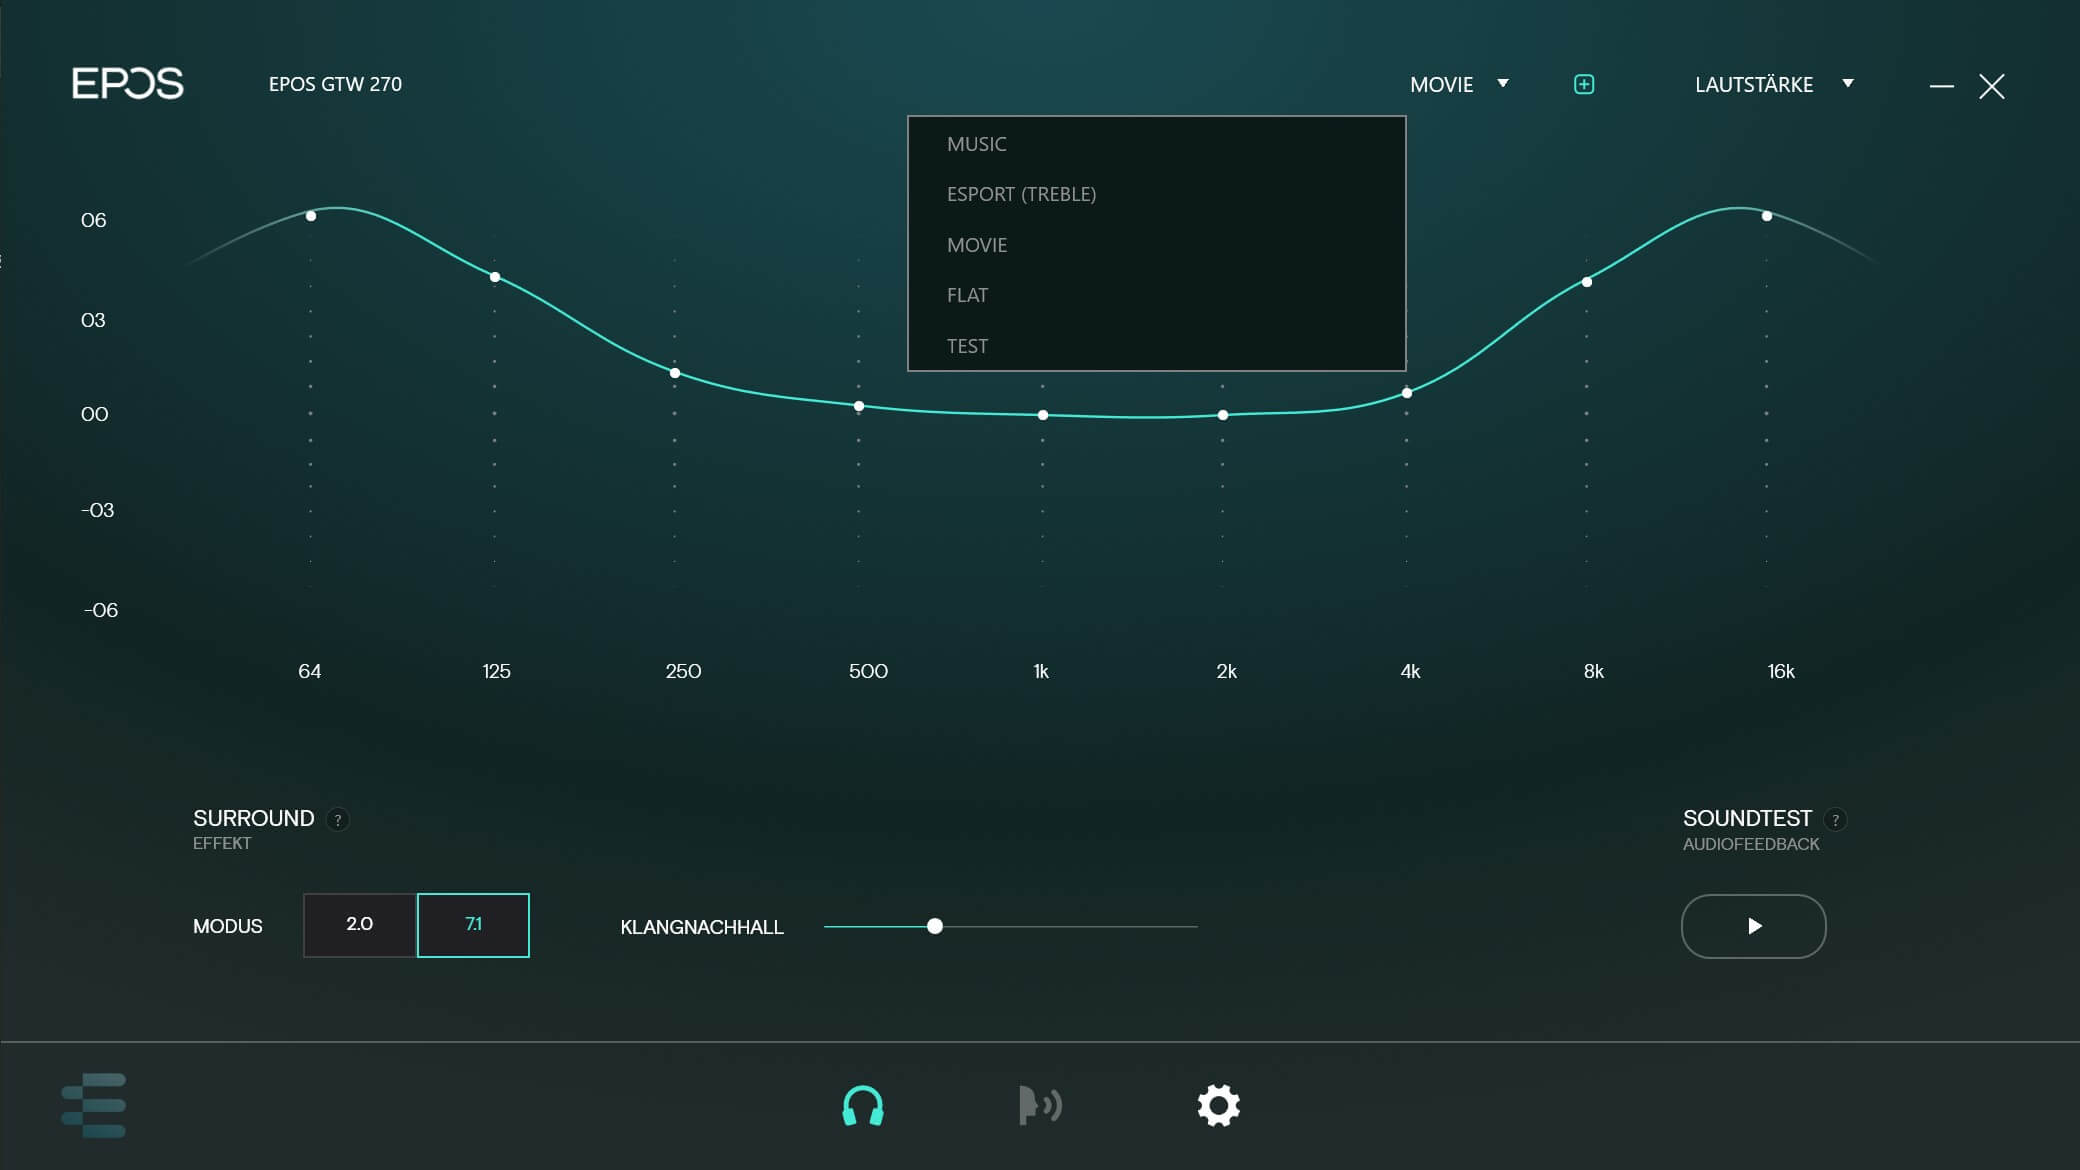Choose the TEST preset

click(x=1156, y=346)
